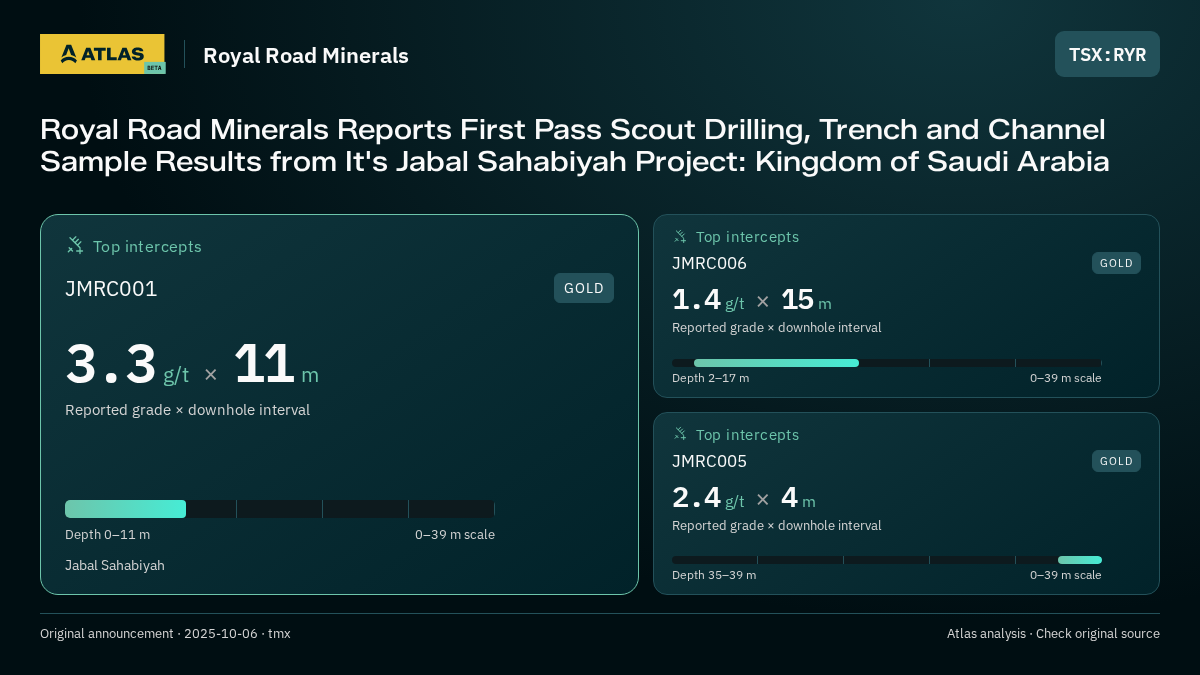Select the JMRC005 hole ID
The image size is (1200, 675).
click(709, 461)
